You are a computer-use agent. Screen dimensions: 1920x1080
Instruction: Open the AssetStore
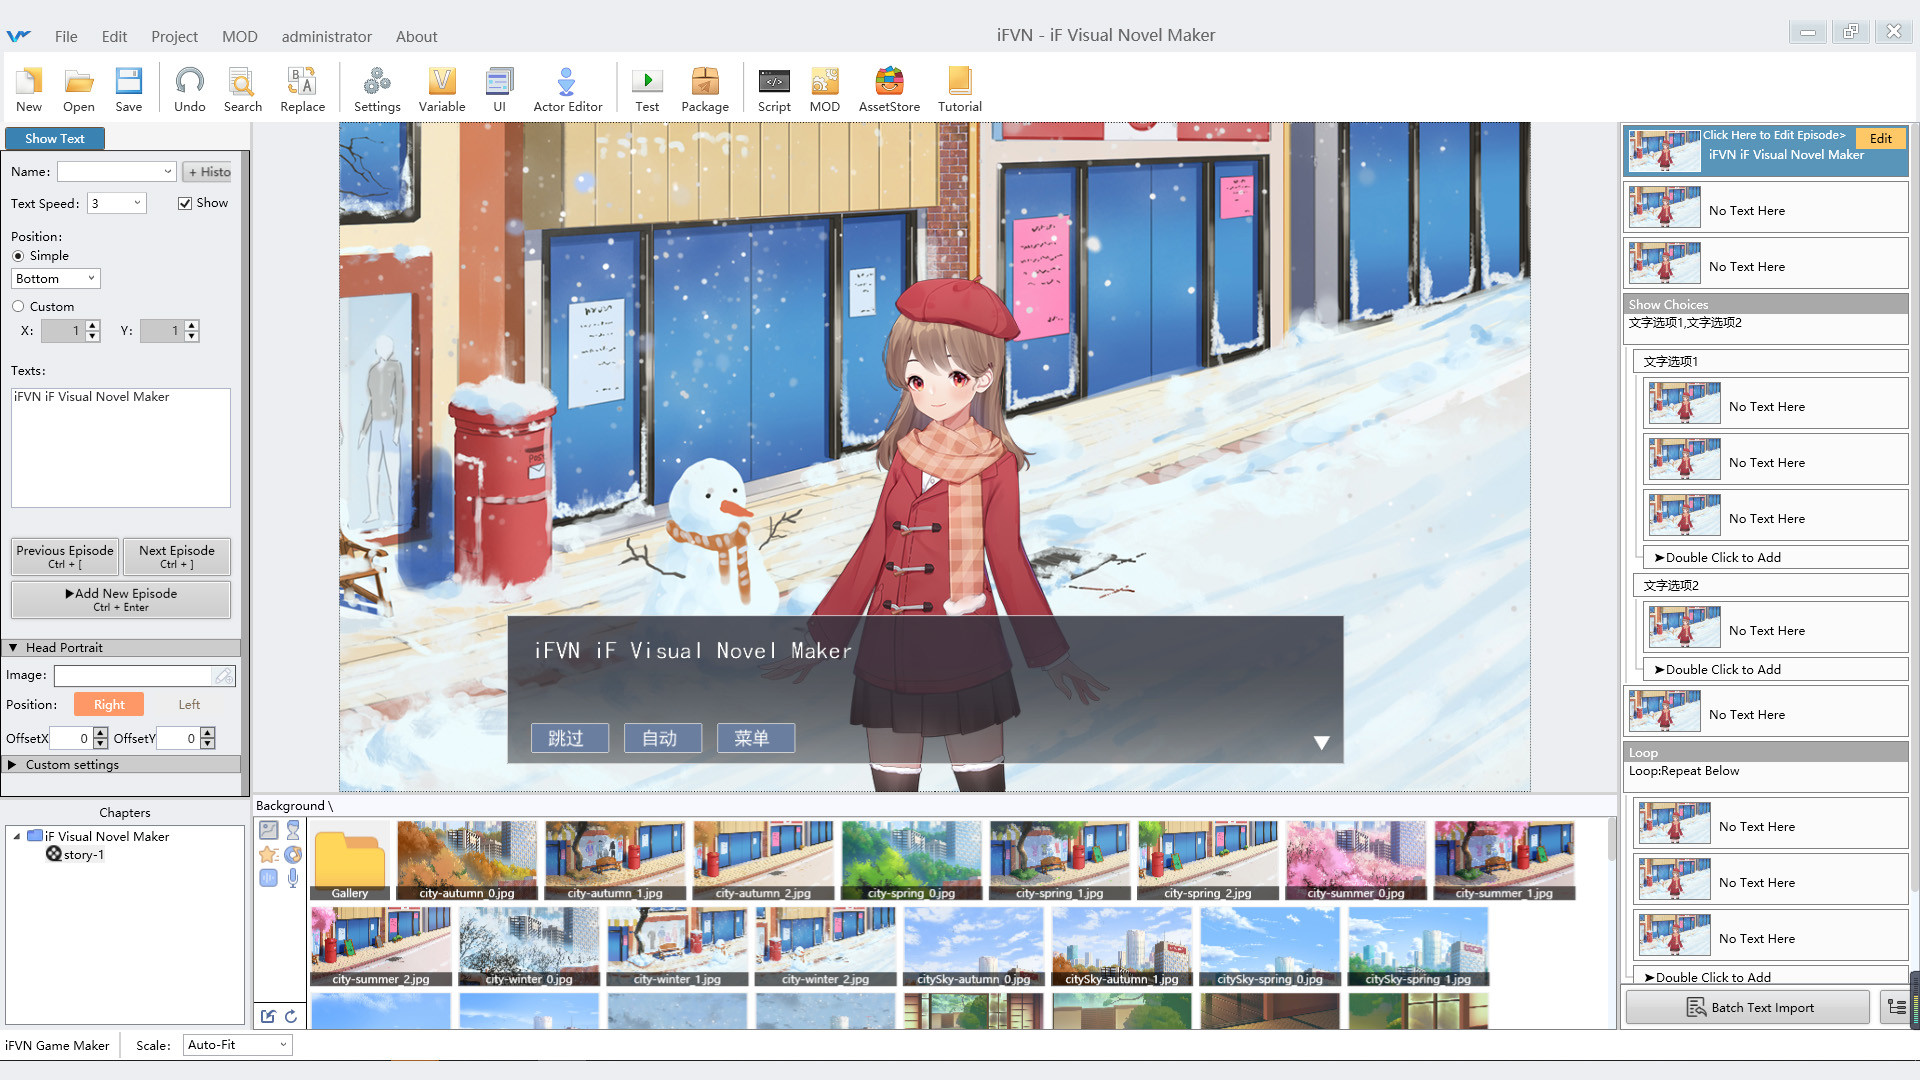888,88
